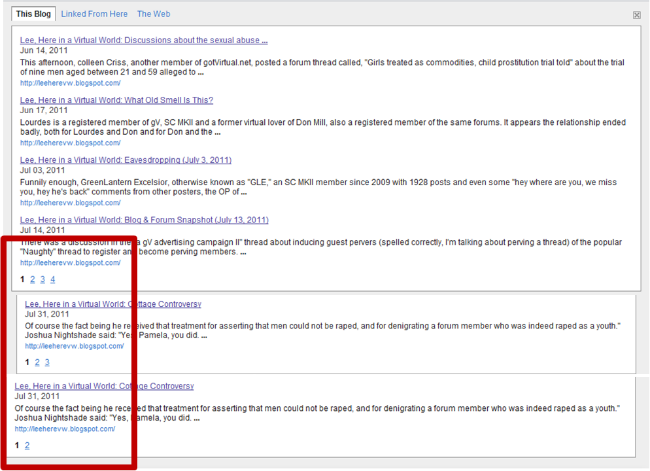The width and height of the screenshot is (650, 471).
Task: Click date text 'Jul 14, 2011'
Action: (42, 230)
